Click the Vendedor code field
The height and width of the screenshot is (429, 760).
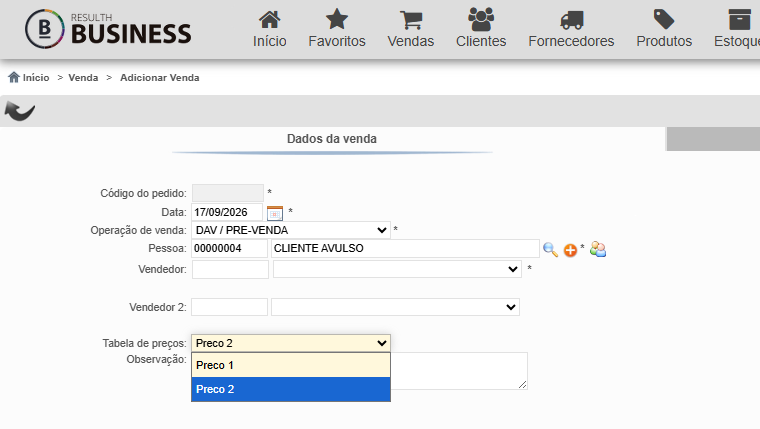coord(230,269)
